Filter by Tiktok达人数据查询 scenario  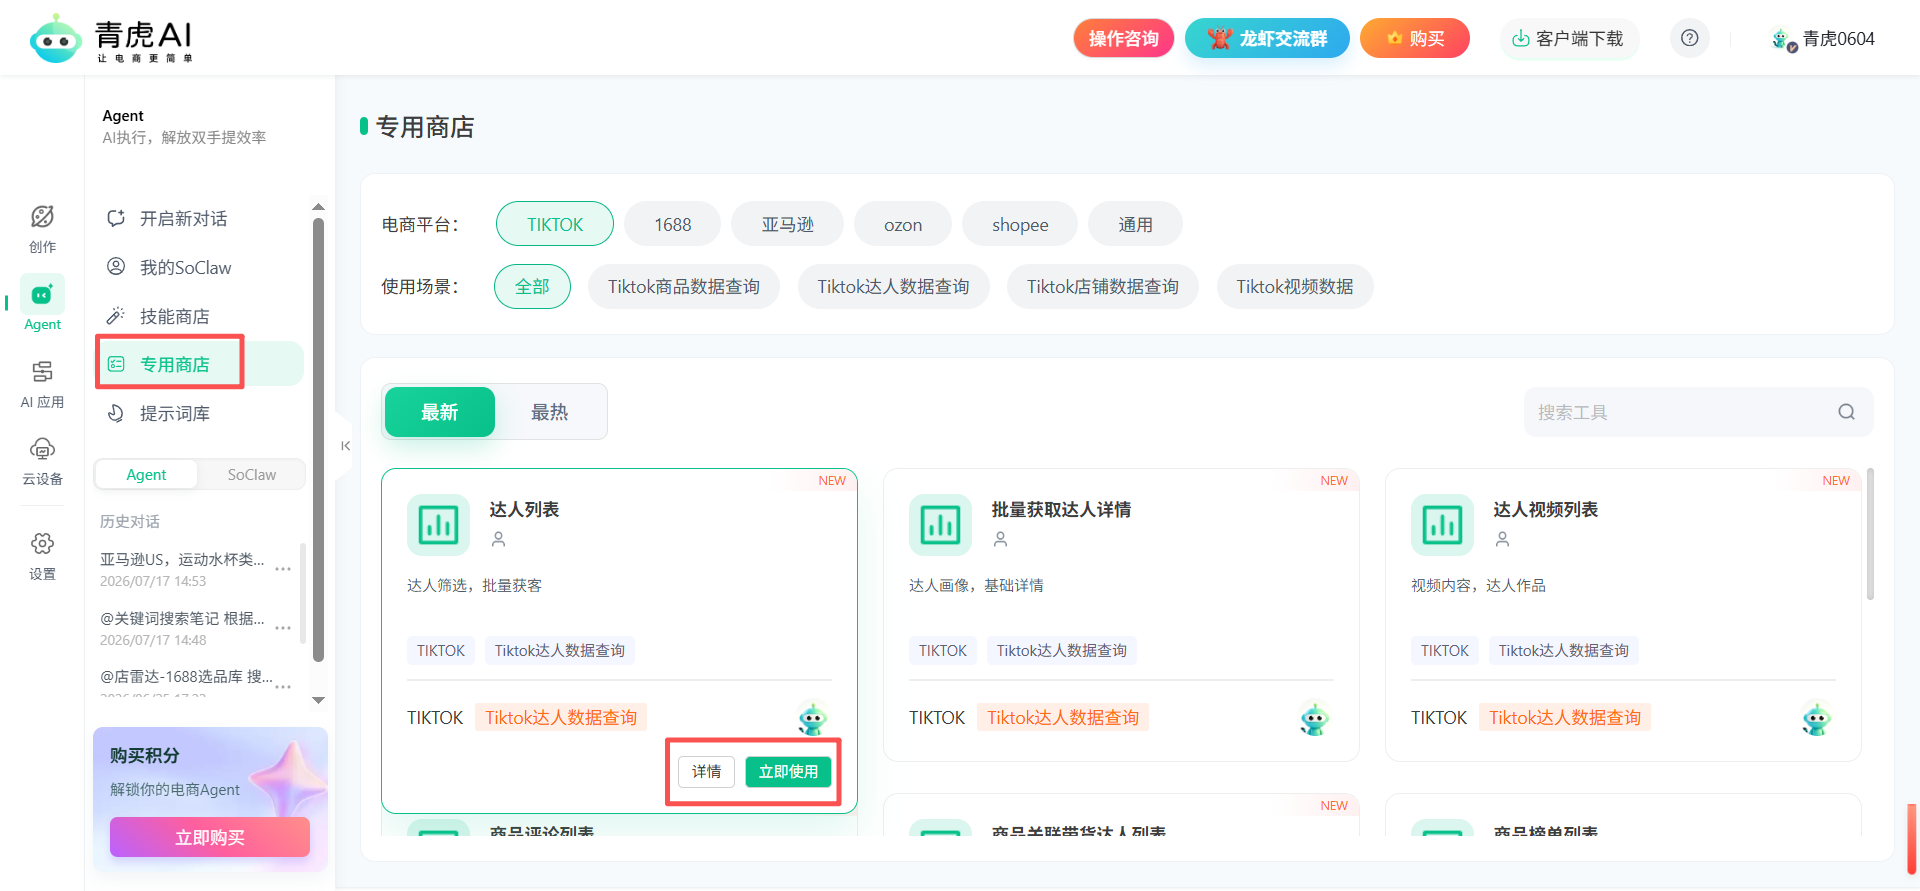(x=893, y=287)
